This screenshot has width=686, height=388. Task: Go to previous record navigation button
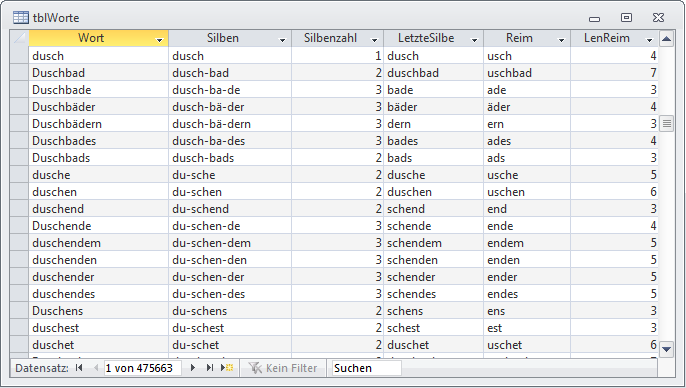pyautogui.click(x=96, y=368)
